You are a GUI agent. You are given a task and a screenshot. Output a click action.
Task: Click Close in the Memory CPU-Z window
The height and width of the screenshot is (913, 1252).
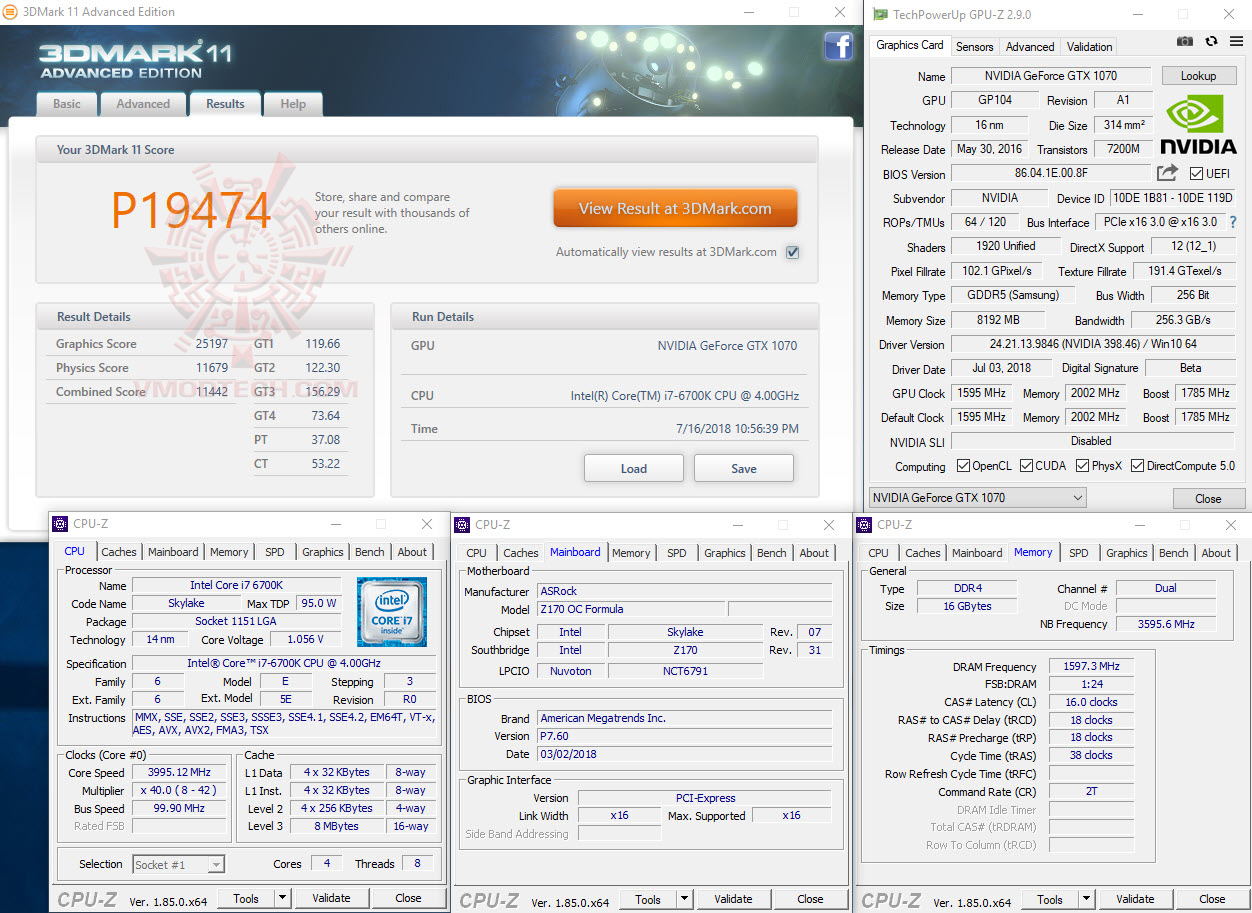1212,899
